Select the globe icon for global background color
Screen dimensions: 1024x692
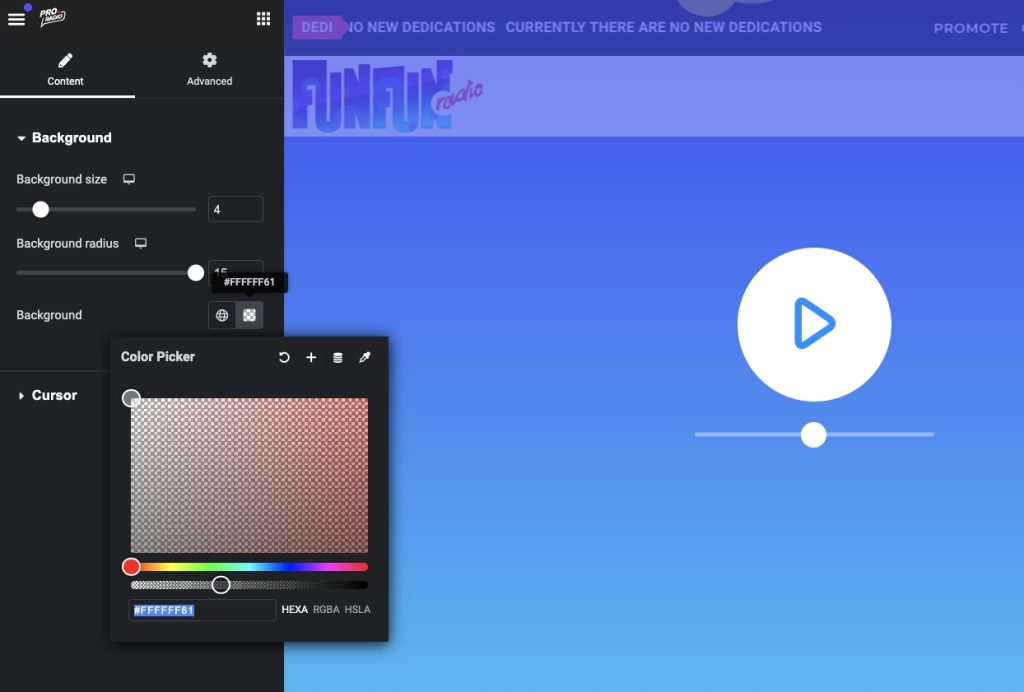(220, 314)
